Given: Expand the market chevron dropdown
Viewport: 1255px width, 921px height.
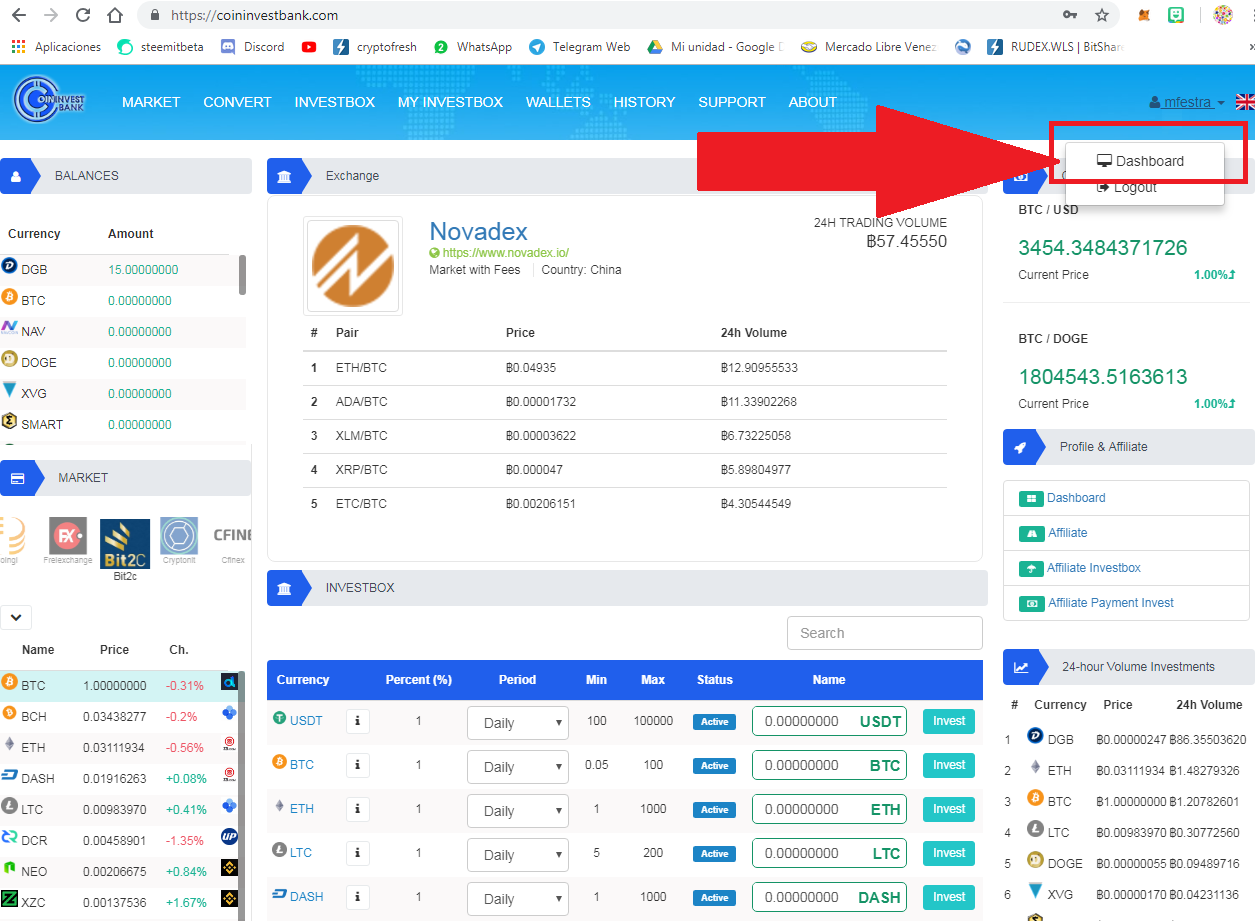Looking at the screenshot, I should 18,617.
